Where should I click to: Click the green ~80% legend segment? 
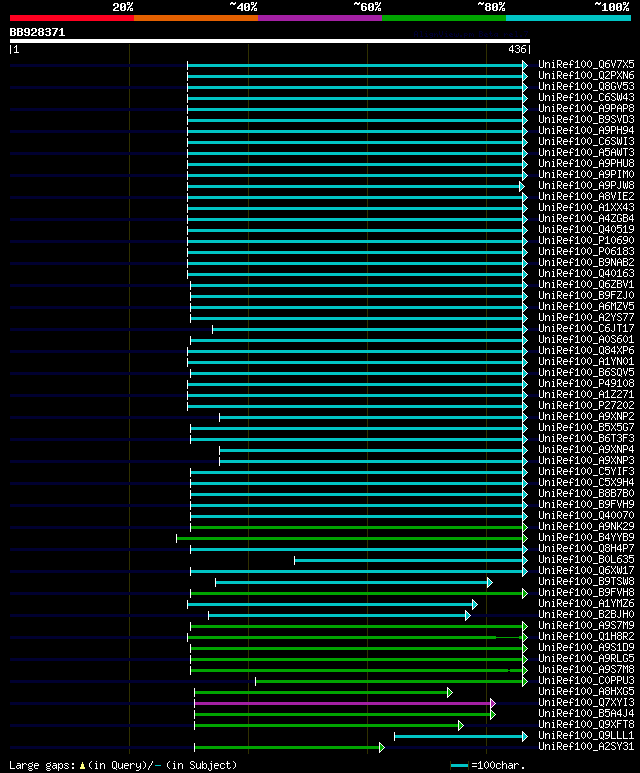click(x=444, y=18)
